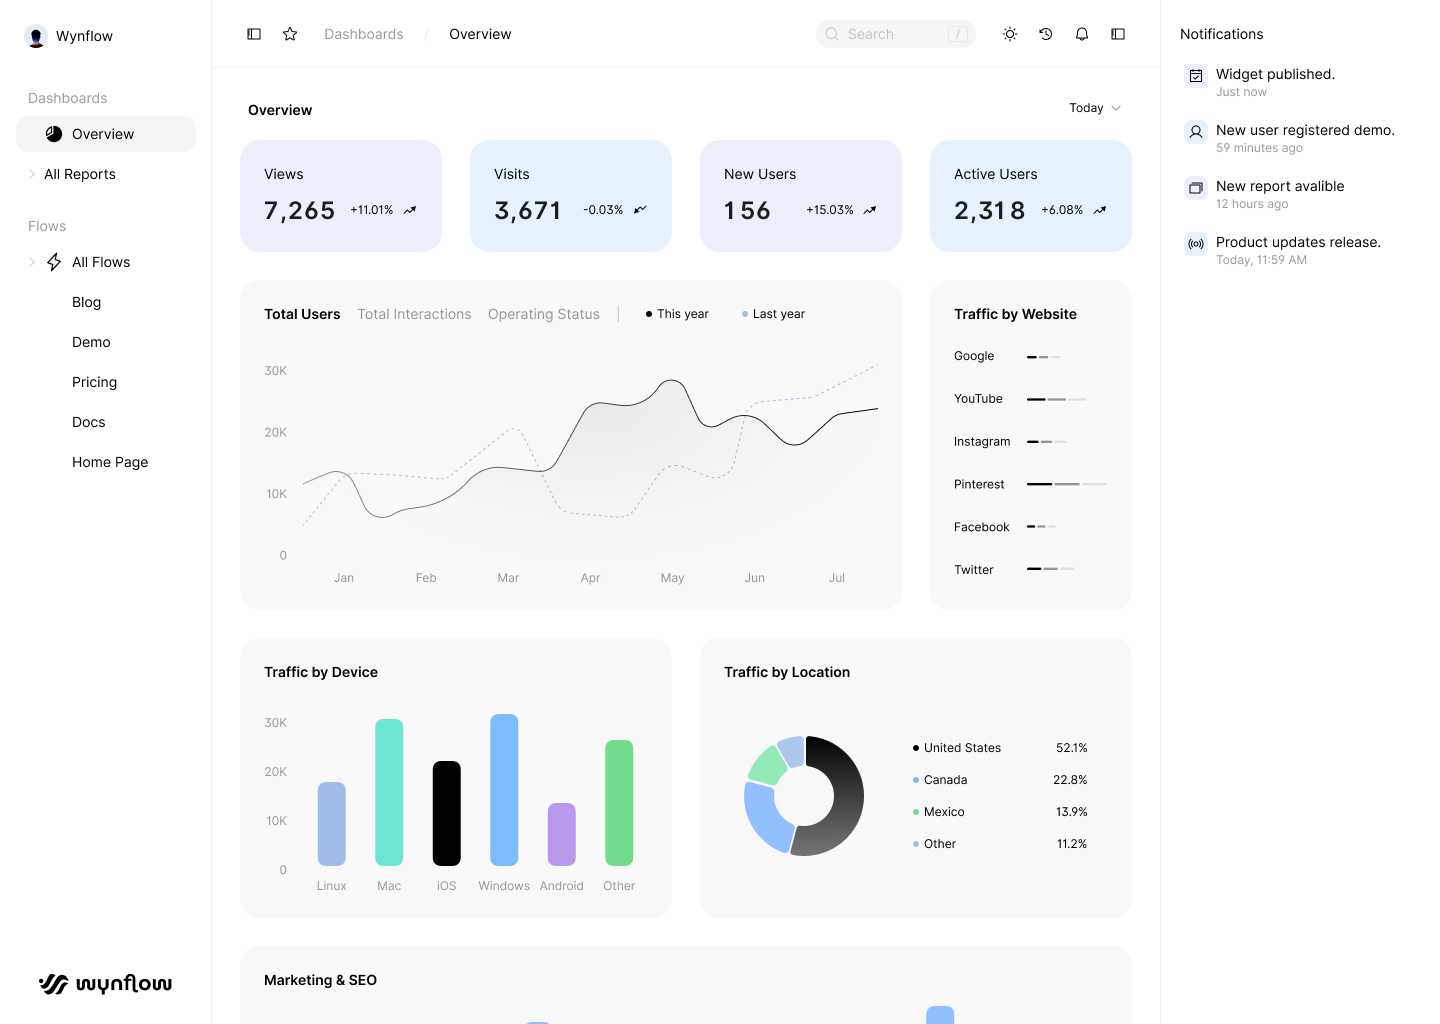Toggle the left sidebar panel icon
The height and width of the screenshot is (1024, 1440).
click(254, 34)
